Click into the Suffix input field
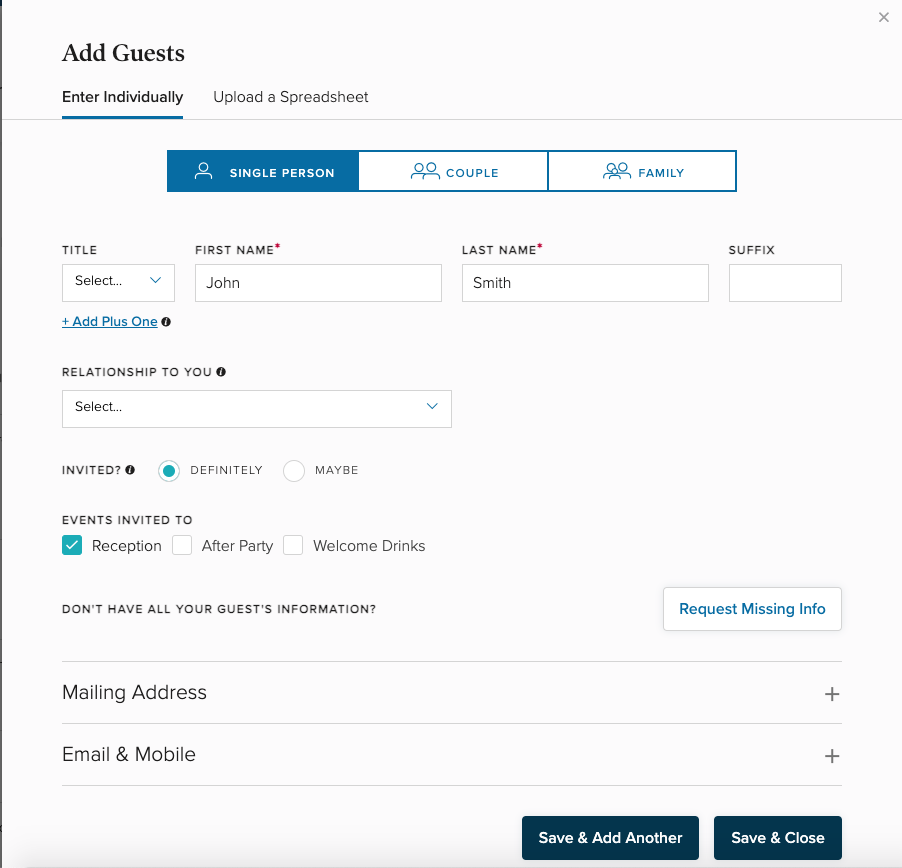The width and height of the screenshot is (902, 868). pyautogui.click(x=785, y=283)
